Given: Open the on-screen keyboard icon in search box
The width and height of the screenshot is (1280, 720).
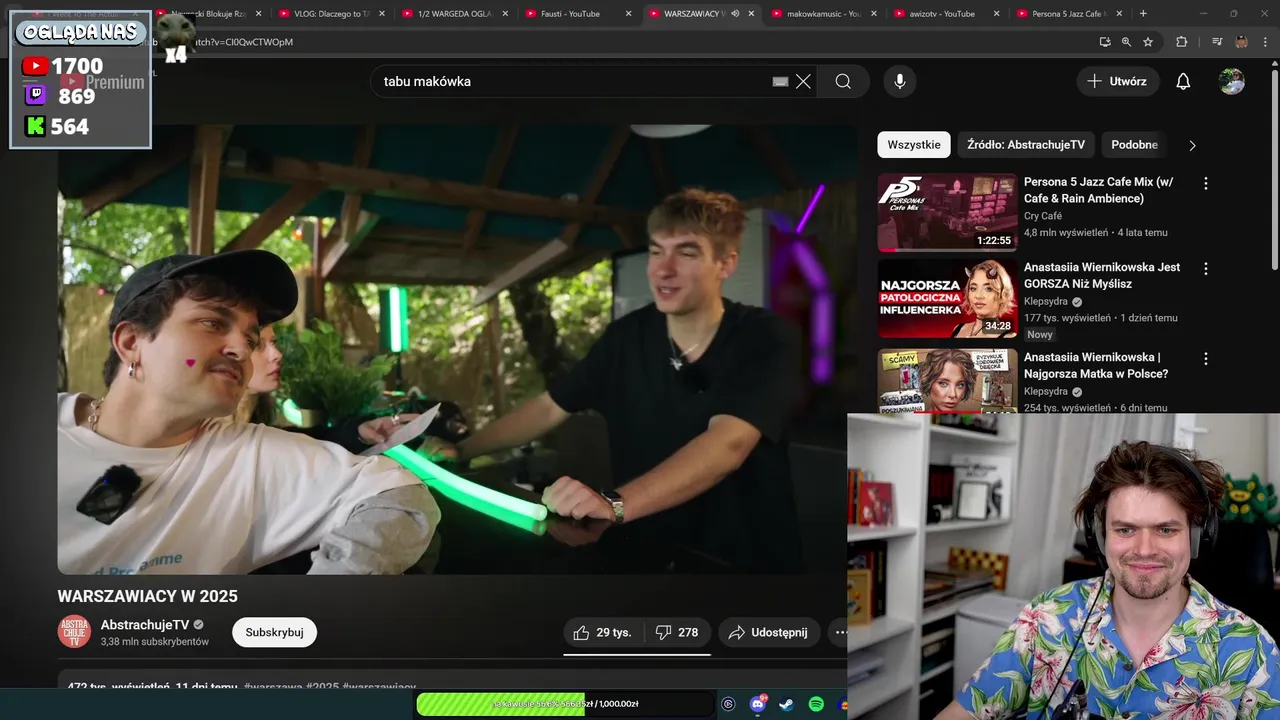Looking at the screenshot, I should (781, 82).
